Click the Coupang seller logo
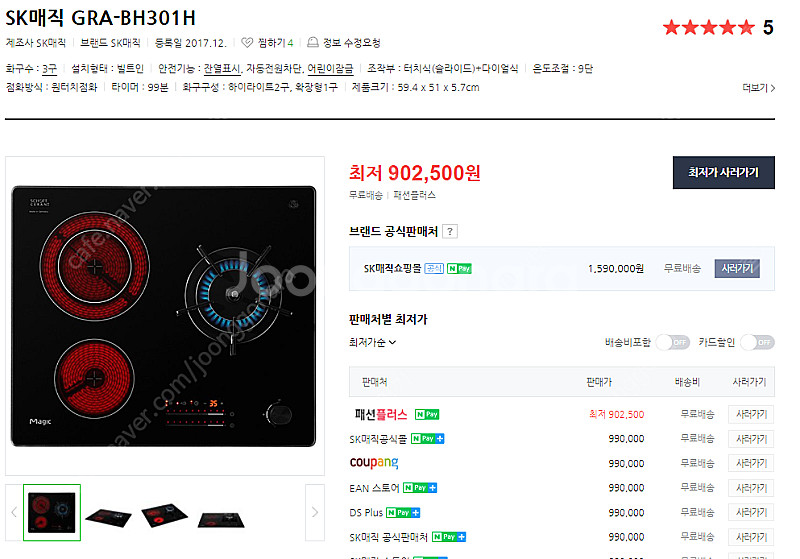The height and width of the screenshot is (559, 800). pos(374,463)
